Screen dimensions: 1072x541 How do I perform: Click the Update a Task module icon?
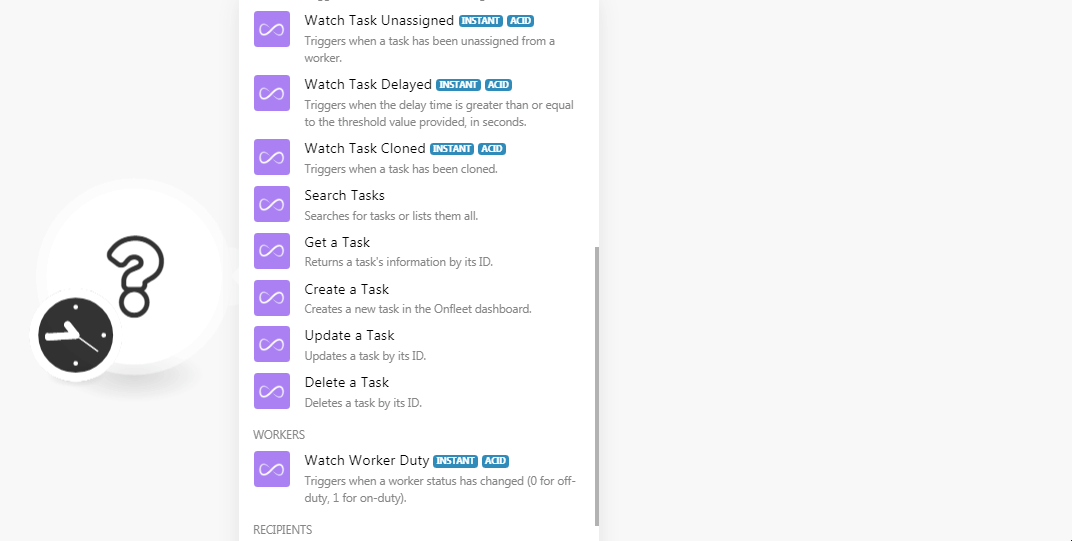[x=272, y=344]
